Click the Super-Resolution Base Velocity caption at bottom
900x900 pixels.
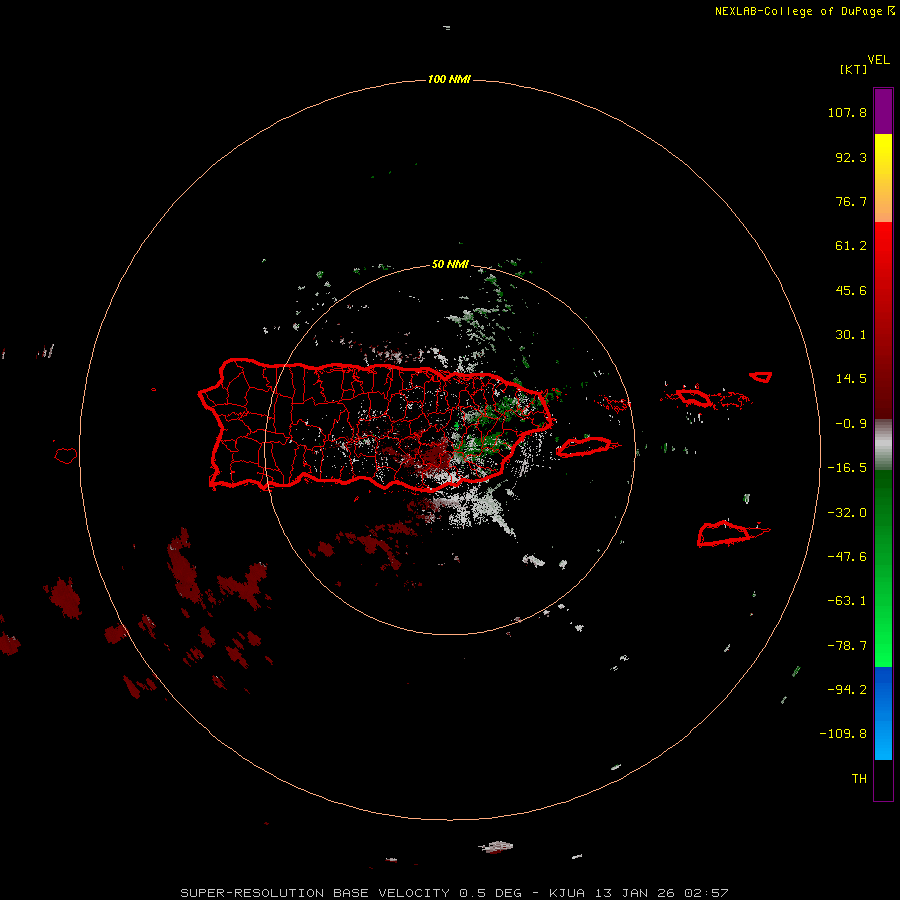pos(454,893)
